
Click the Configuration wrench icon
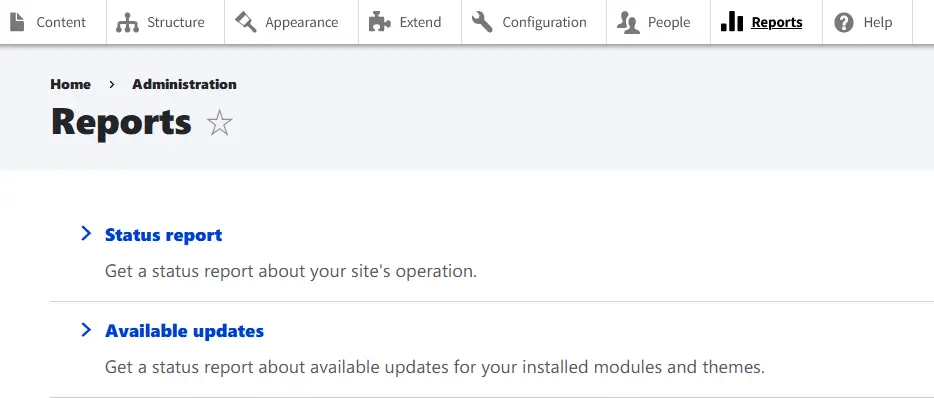click(482, 22)
